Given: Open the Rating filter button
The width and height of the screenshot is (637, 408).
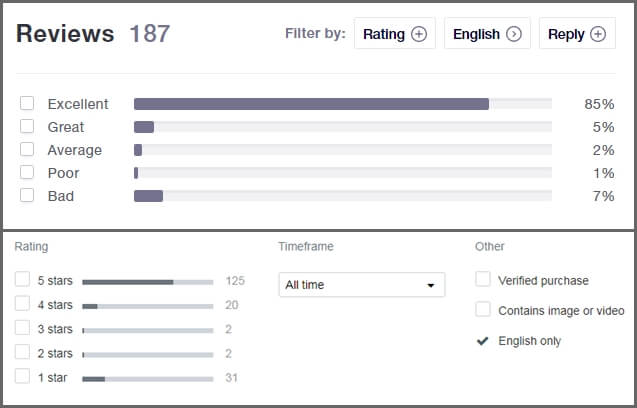Looking at the screenshot, I should click(x=395, y=33).
